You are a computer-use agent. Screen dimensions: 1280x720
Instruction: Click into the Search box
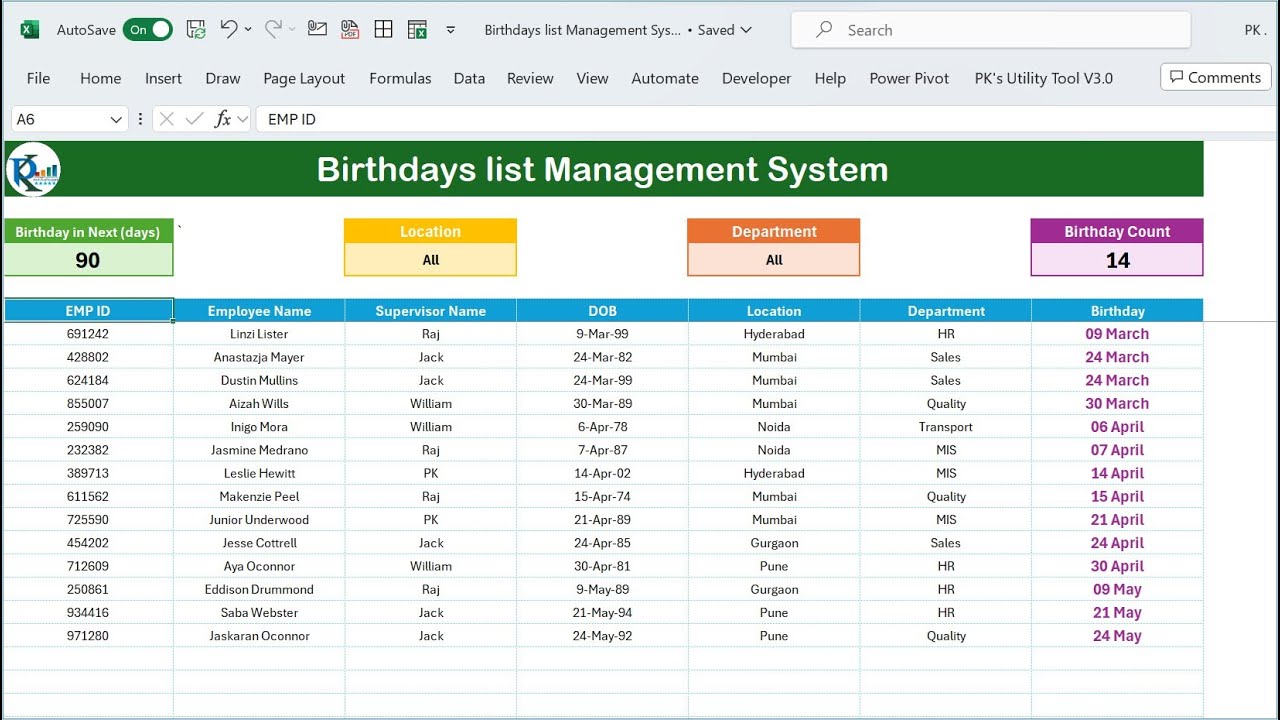(x=991, y=30)
